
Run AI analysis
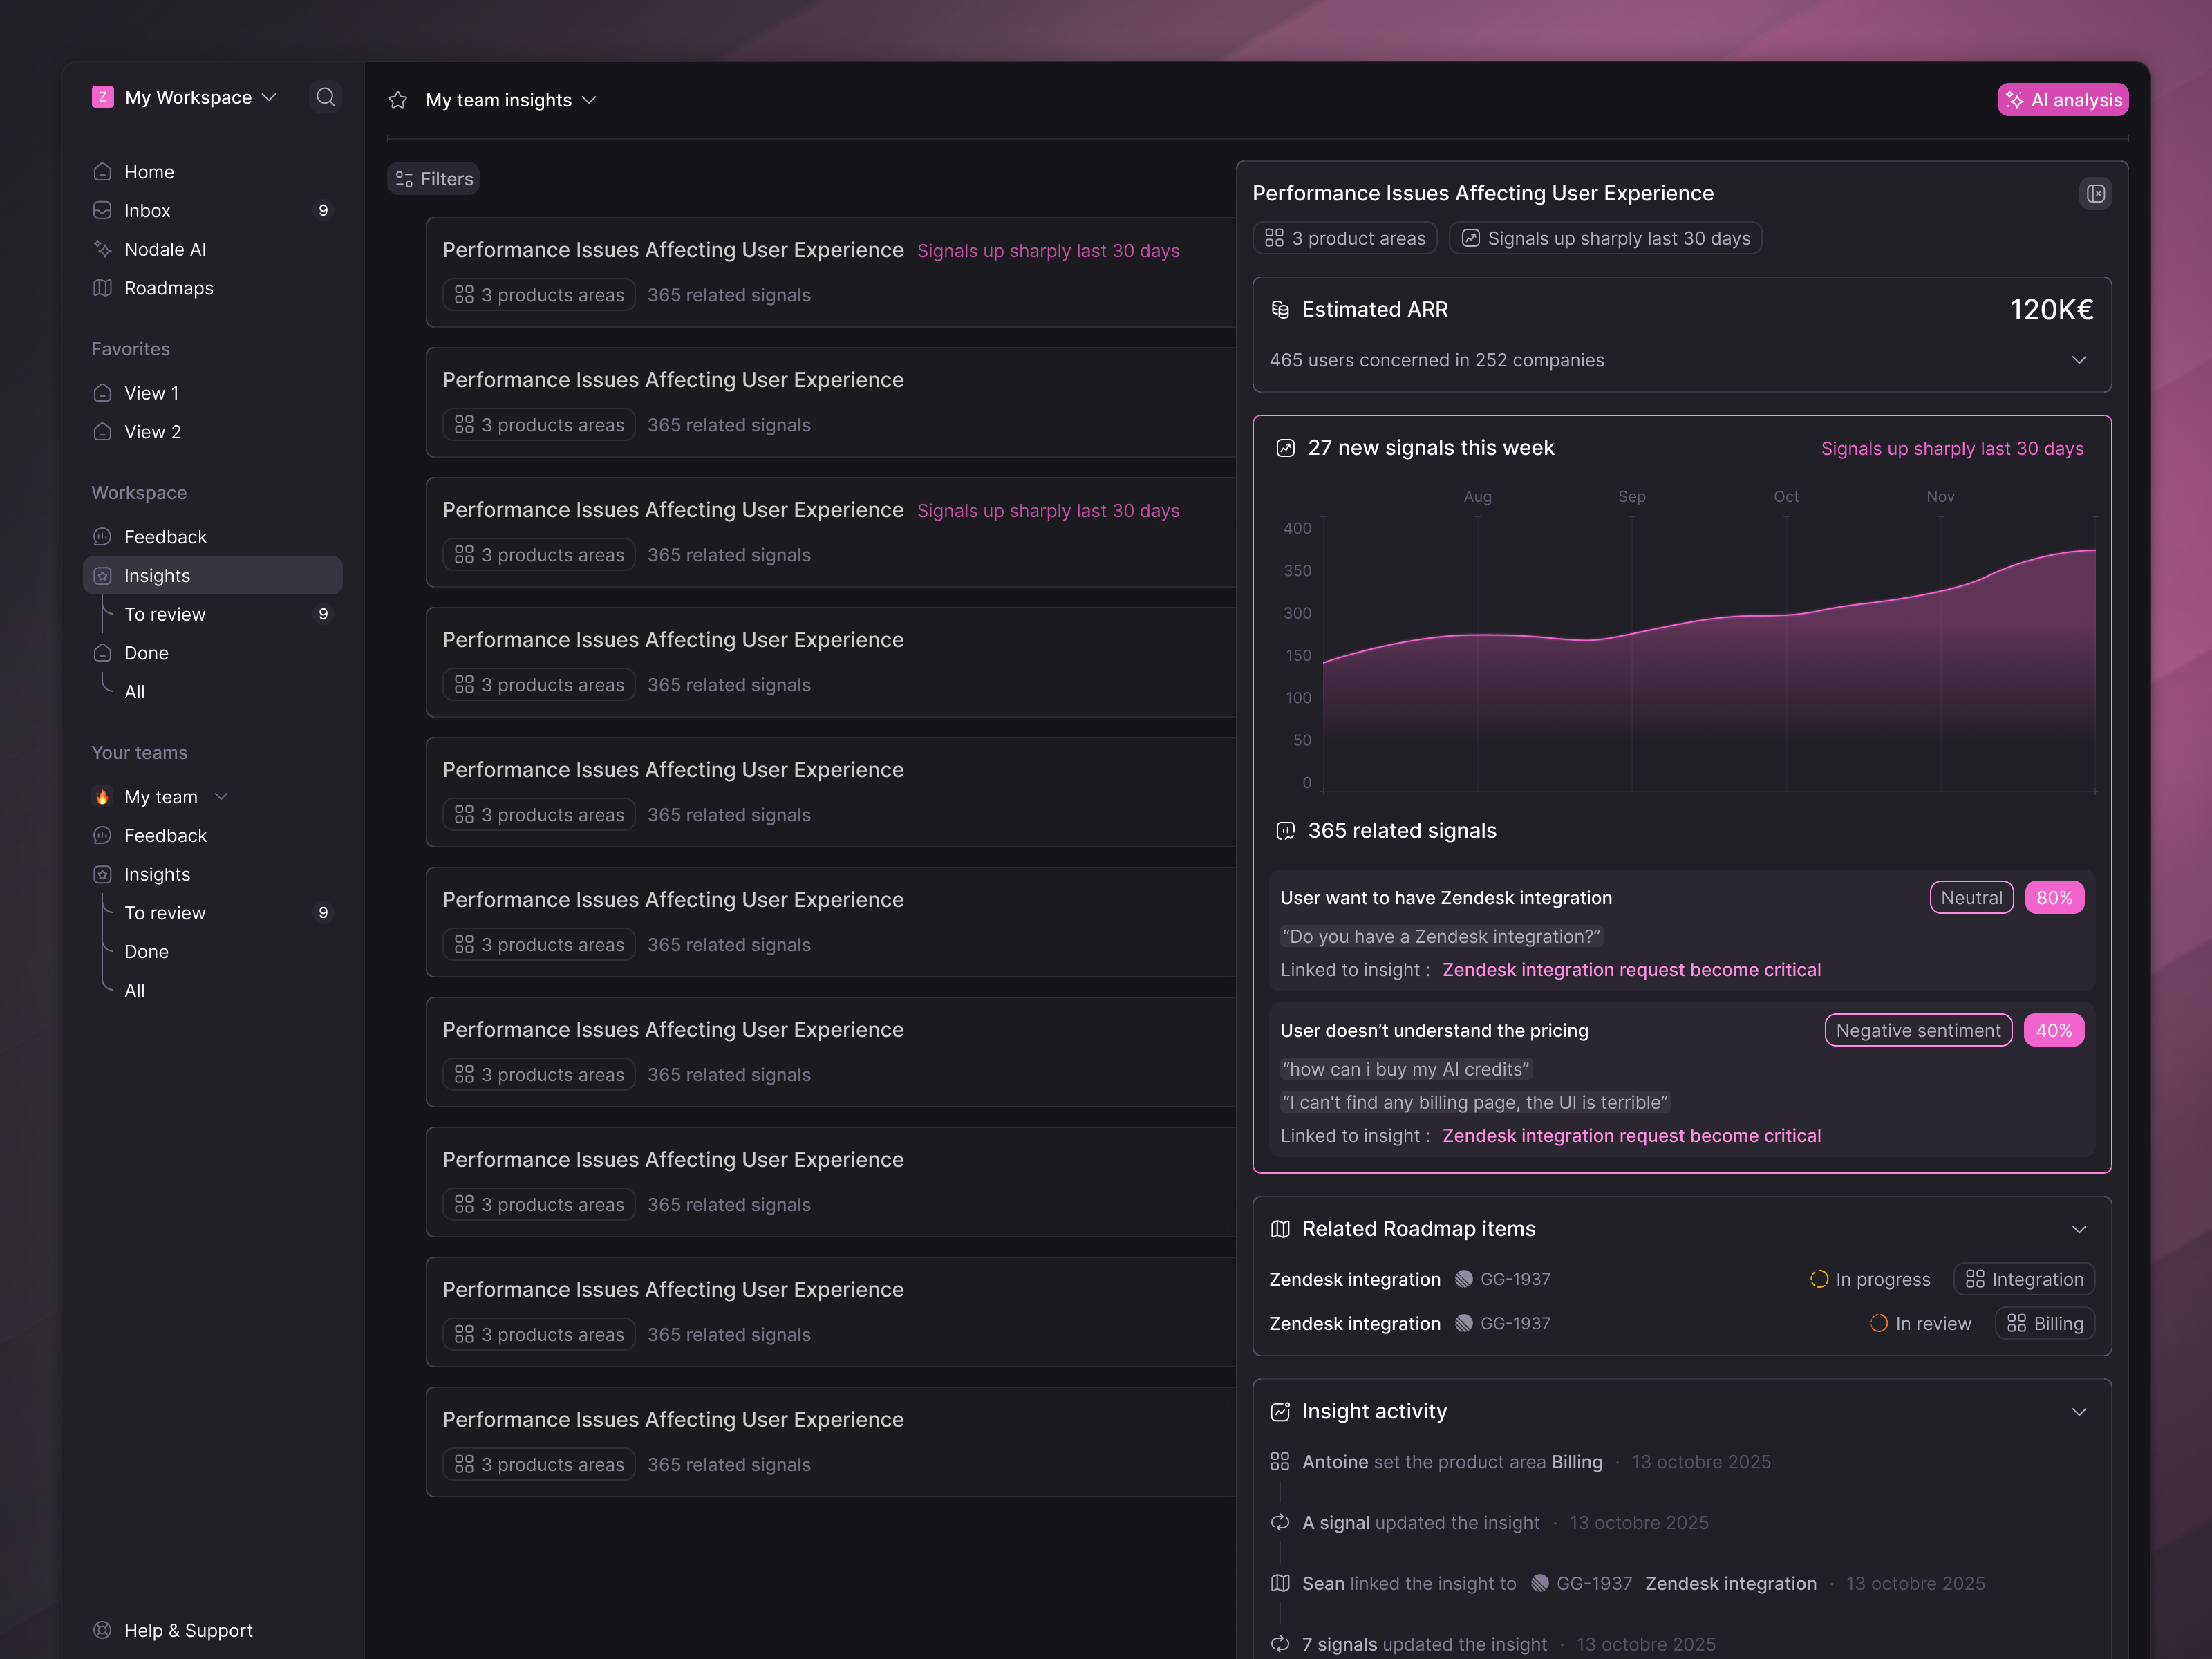tap(2062, 100)
